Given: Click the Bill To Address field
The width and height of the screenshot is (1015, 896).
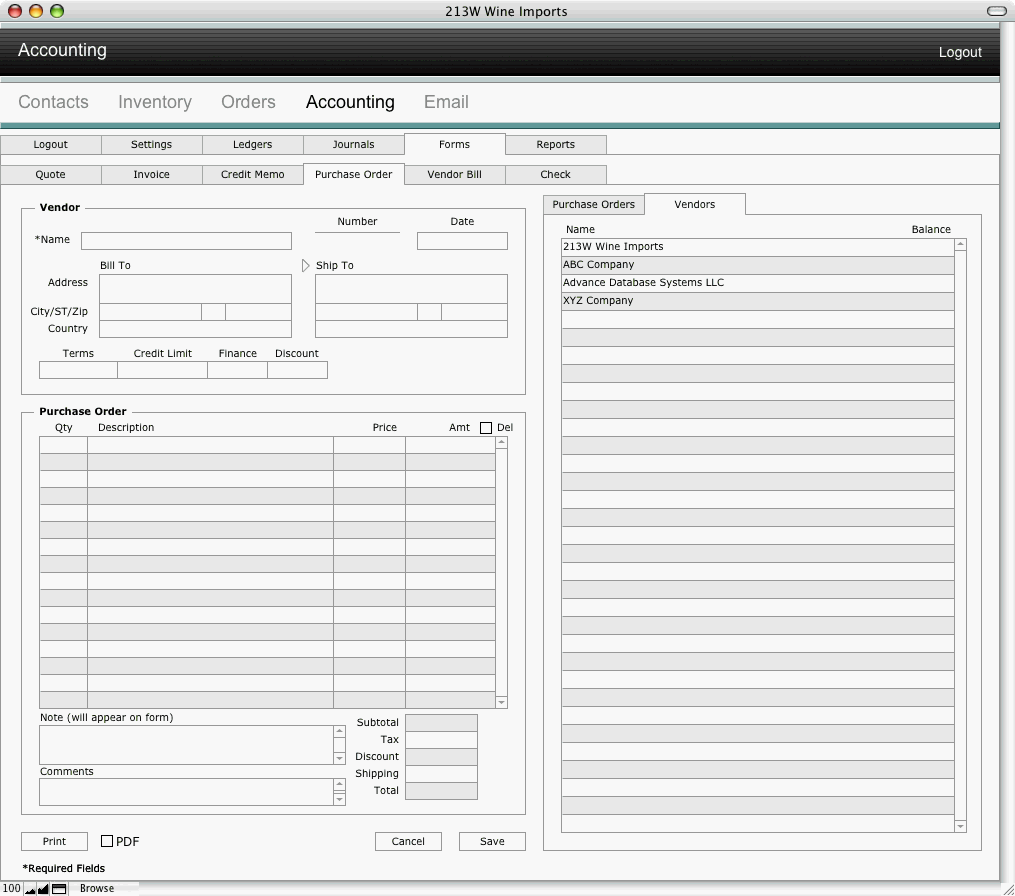Looking at the screenshot, I should [x=195, y=289].
